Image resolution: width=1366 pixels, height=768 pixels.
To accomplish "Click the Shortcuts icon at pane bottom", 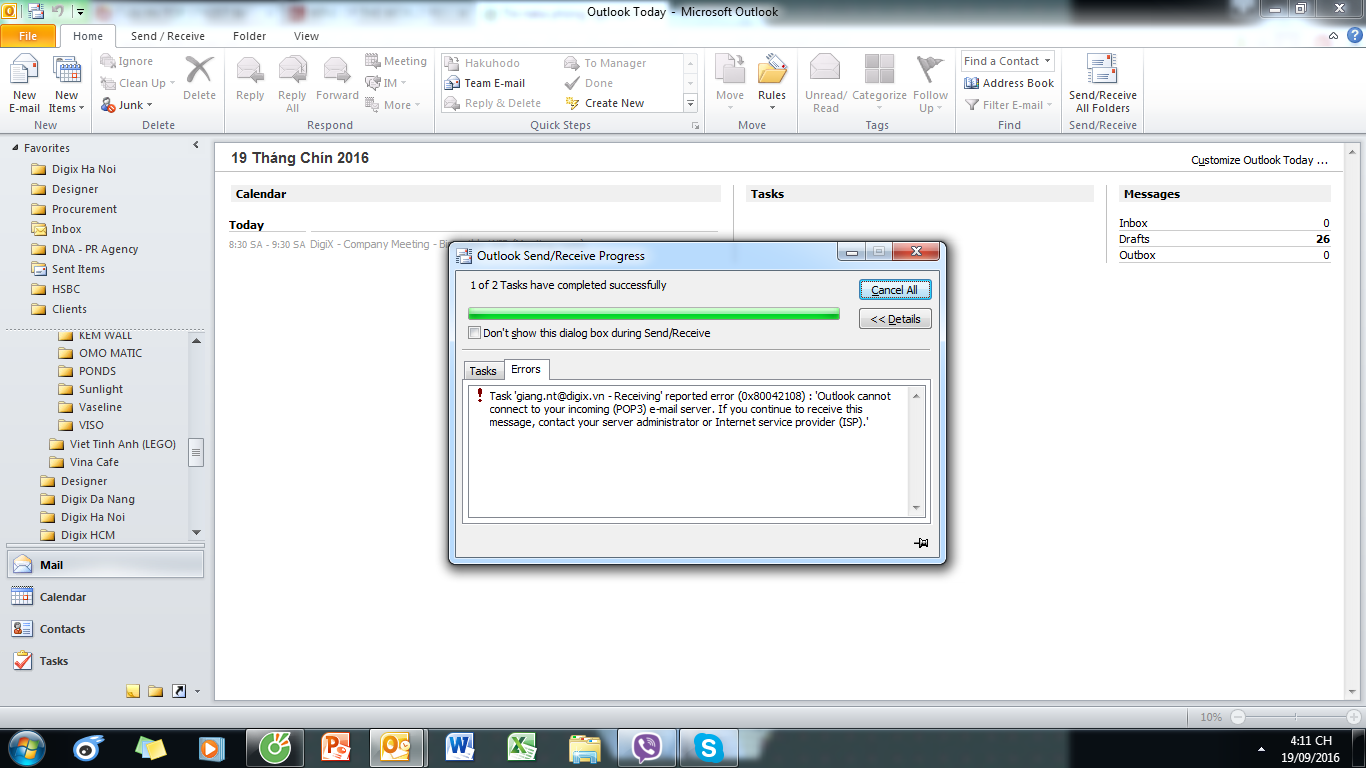I will pyautogui.click(x=178, y=691).
